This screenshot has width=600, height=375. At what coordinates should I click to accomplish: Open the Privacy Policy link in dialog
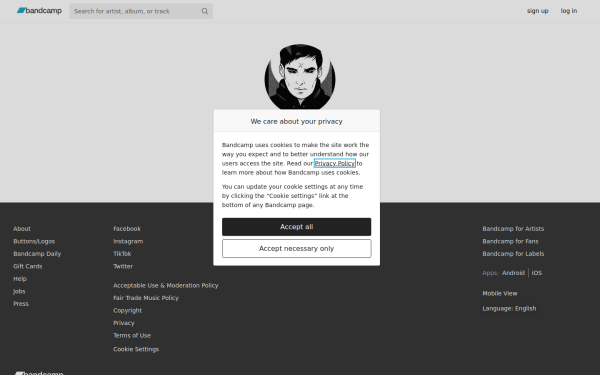(335, 163)
